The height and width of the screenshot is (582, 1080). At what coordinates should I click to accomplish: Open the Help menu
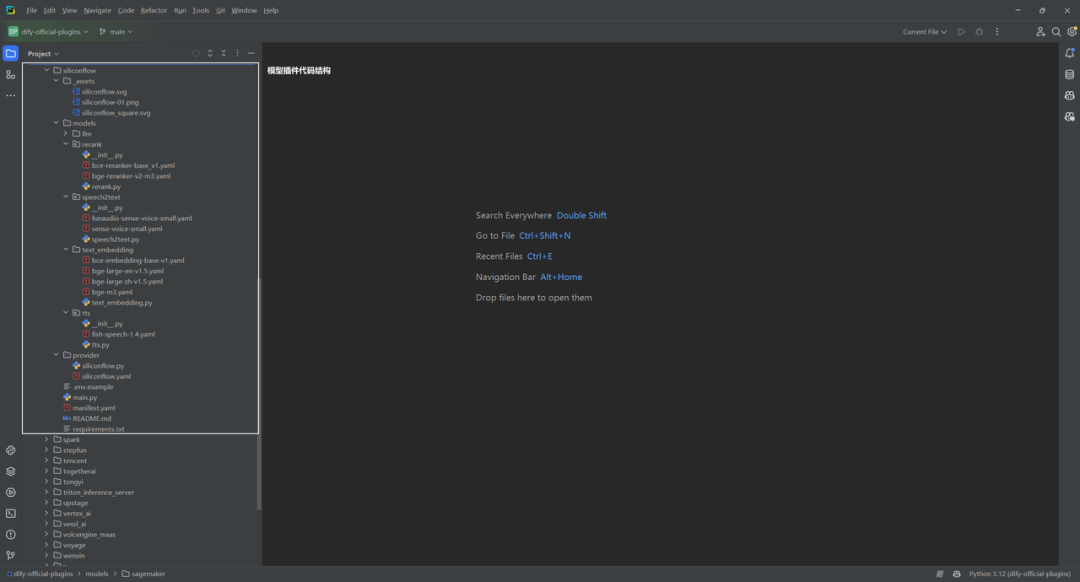click(x=271, y=10)
